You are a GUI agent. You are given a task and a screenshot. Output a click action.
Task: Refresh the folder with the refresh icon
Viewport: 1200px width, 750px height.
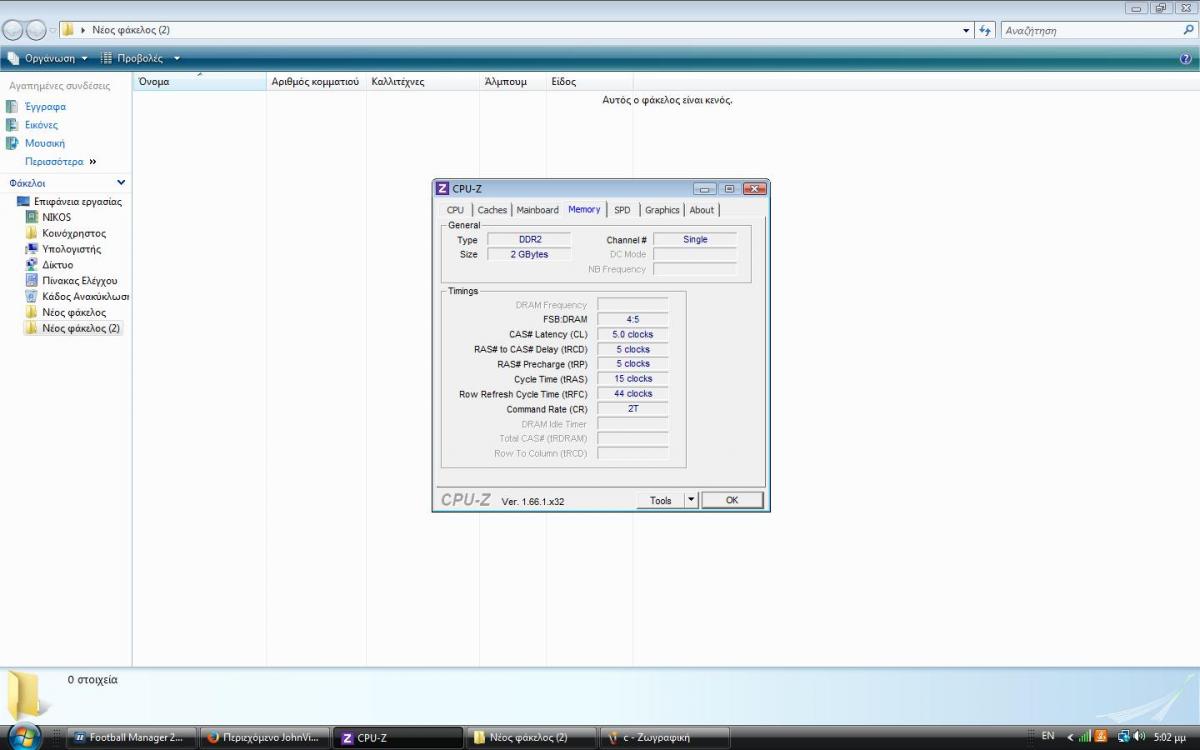[986, 30]
